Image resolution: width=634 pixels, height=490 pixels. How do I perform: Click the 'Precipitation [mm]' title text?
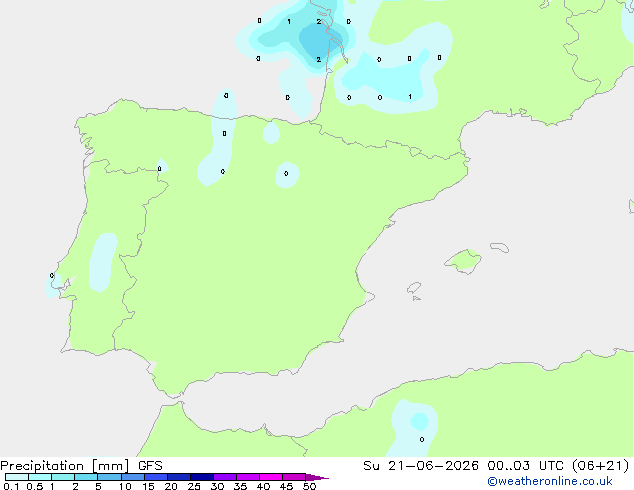tap(64, 466)
